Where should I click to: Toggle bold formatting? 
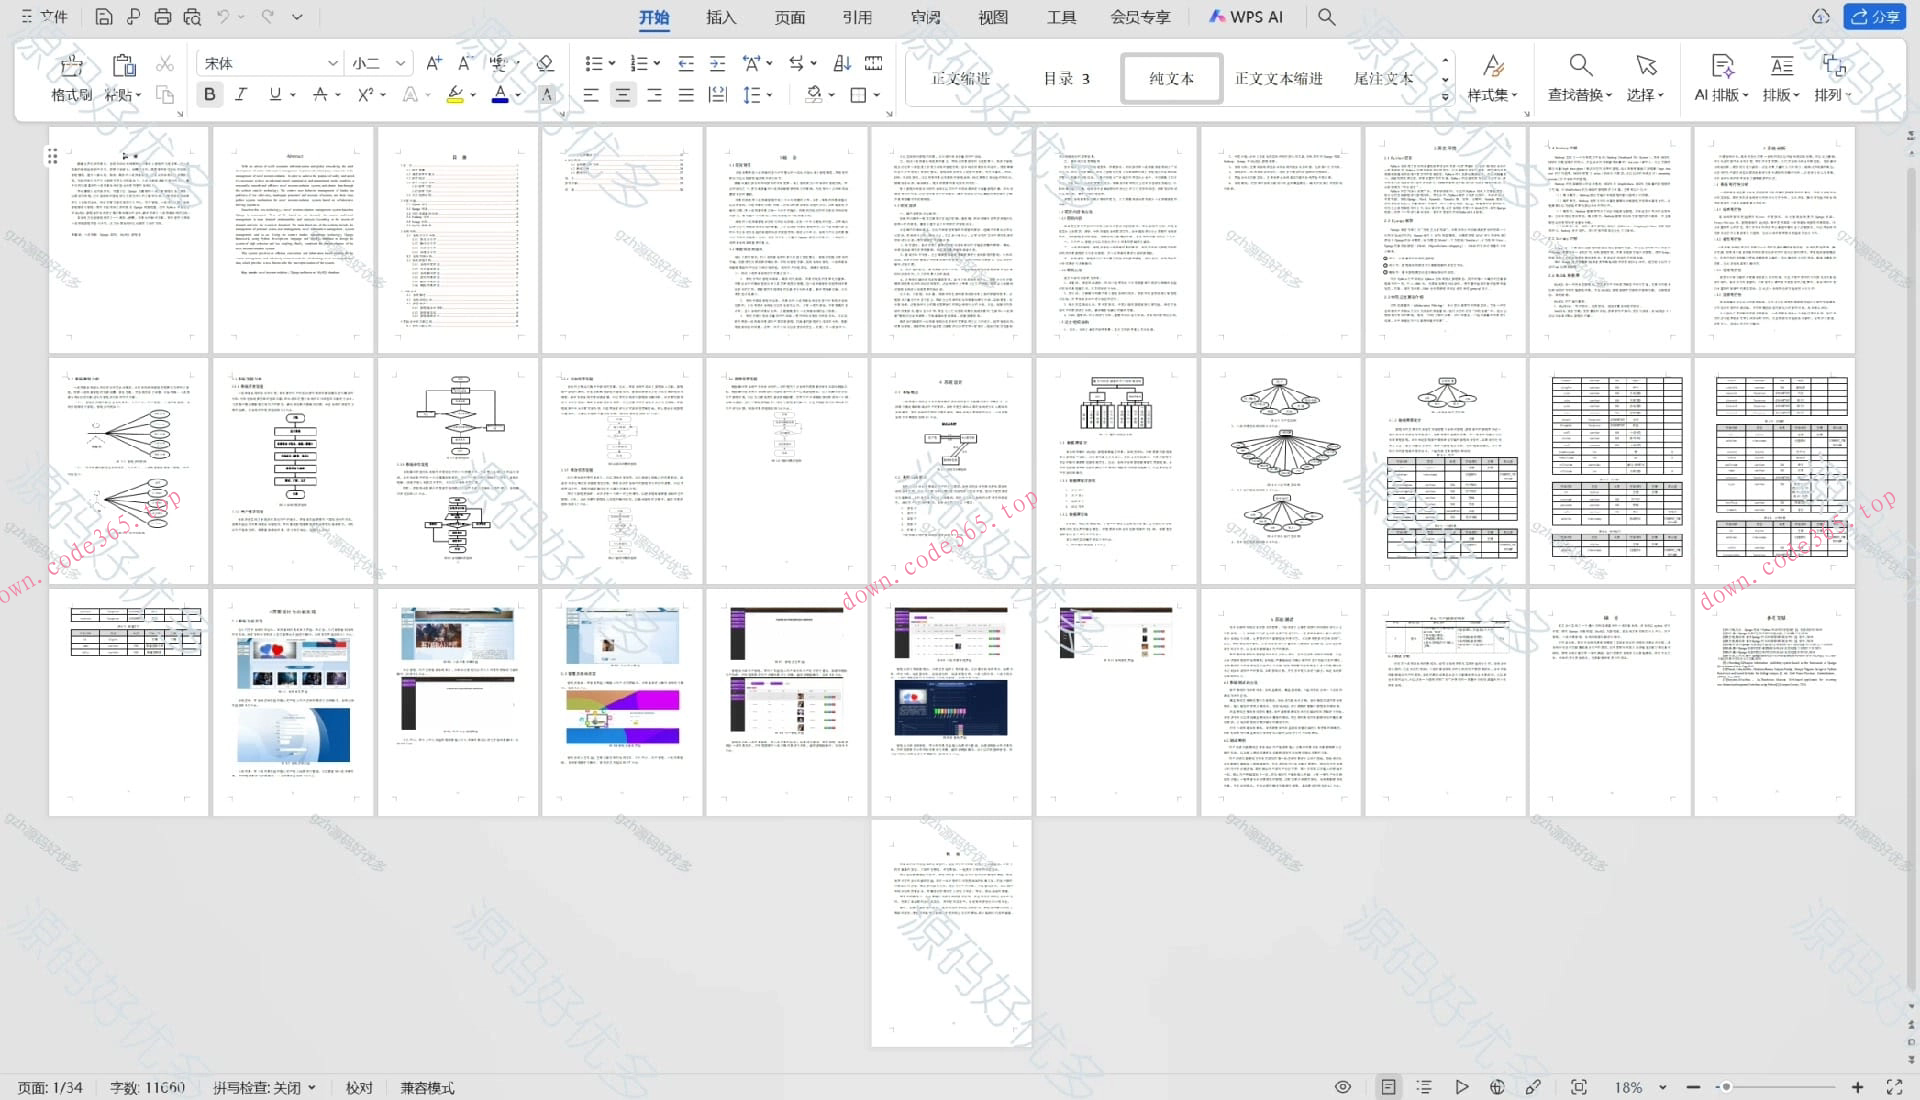pos(209,94)
